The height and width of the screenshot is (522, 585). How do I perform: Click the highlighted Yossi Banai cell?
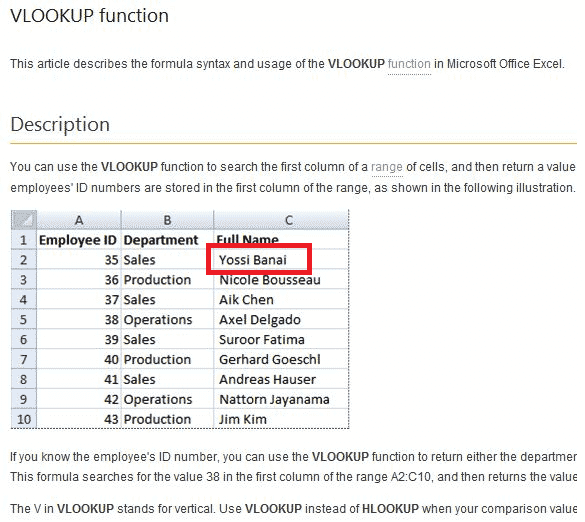point(259,259)
